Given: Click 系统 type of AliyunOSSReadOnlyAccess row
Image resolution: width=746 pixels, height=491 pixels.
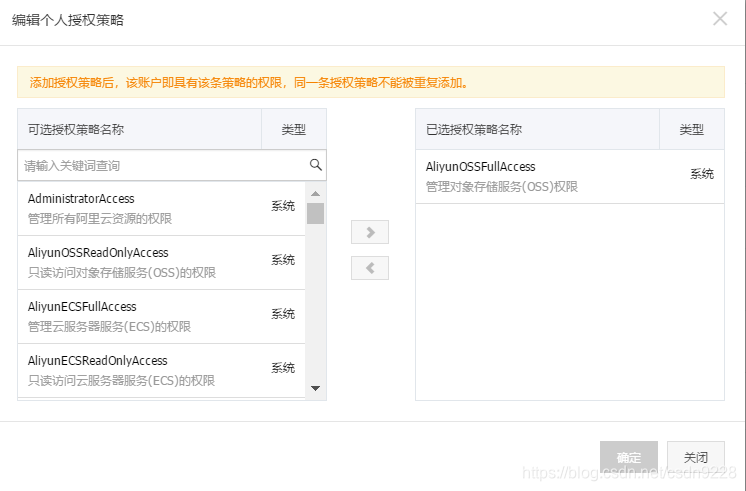Looking at the screenshot, I should click(x=283, y=260).
